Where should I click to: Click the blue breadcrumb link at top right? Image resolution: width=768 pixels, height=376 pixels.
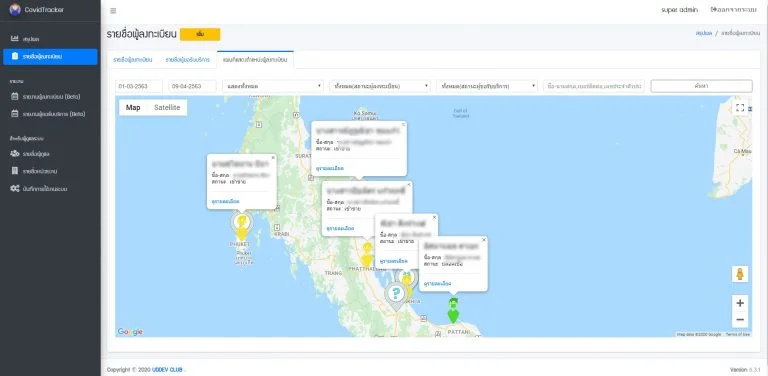point(704,33)
